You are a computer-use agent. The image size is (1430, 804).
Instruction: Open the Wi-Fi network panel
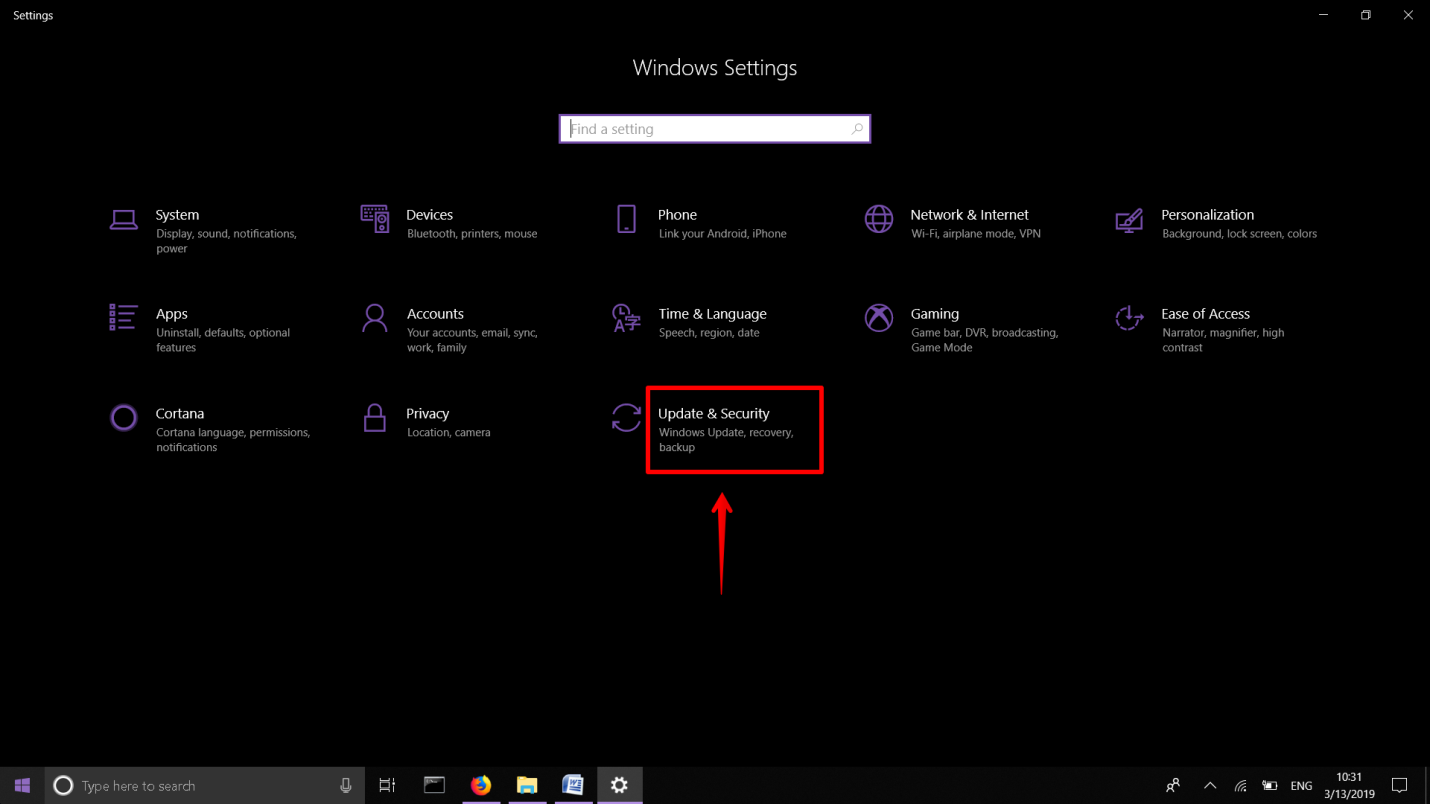pyautogui.click(x=1239, y=786)
